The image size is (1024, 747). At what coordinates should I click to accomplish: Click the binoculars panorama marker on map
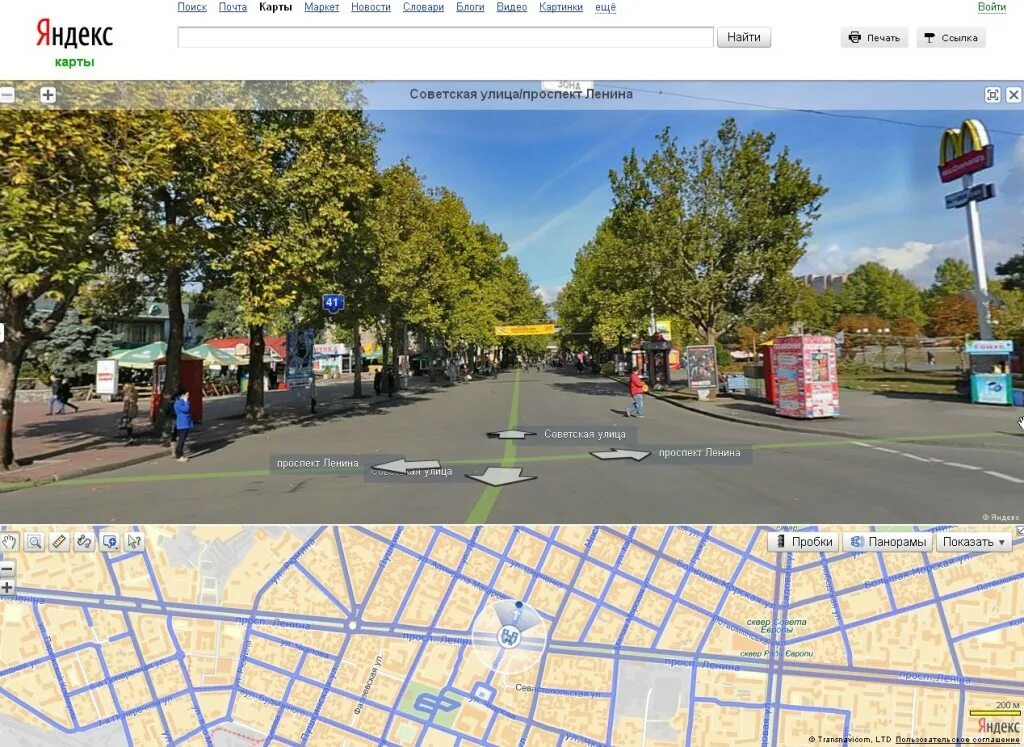[508, 637]
